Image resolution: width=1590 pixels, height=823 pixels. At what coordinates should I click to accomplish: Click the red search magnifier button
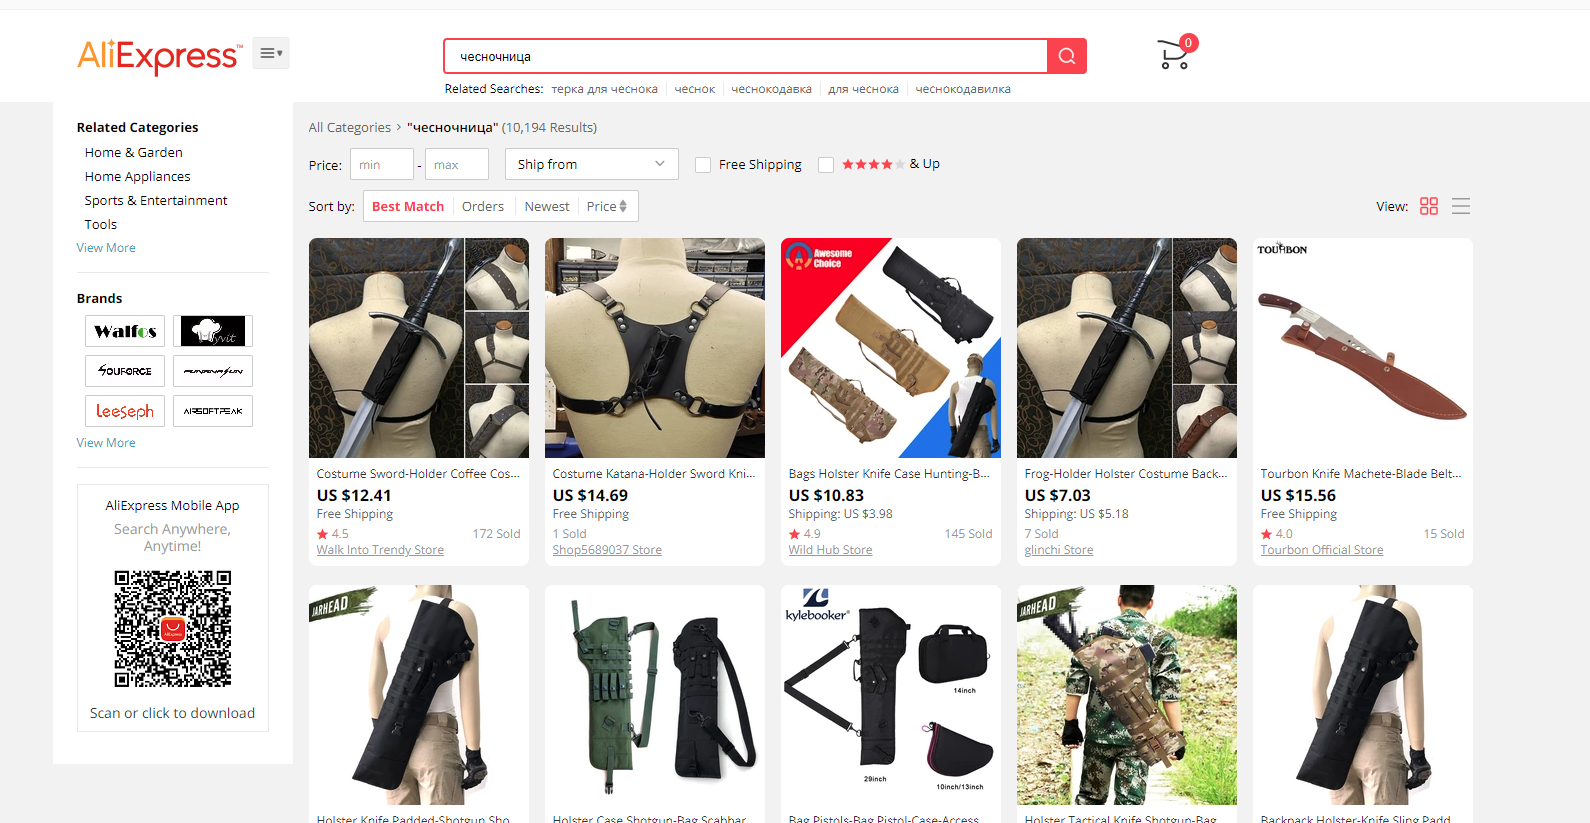click(1067, 56)
